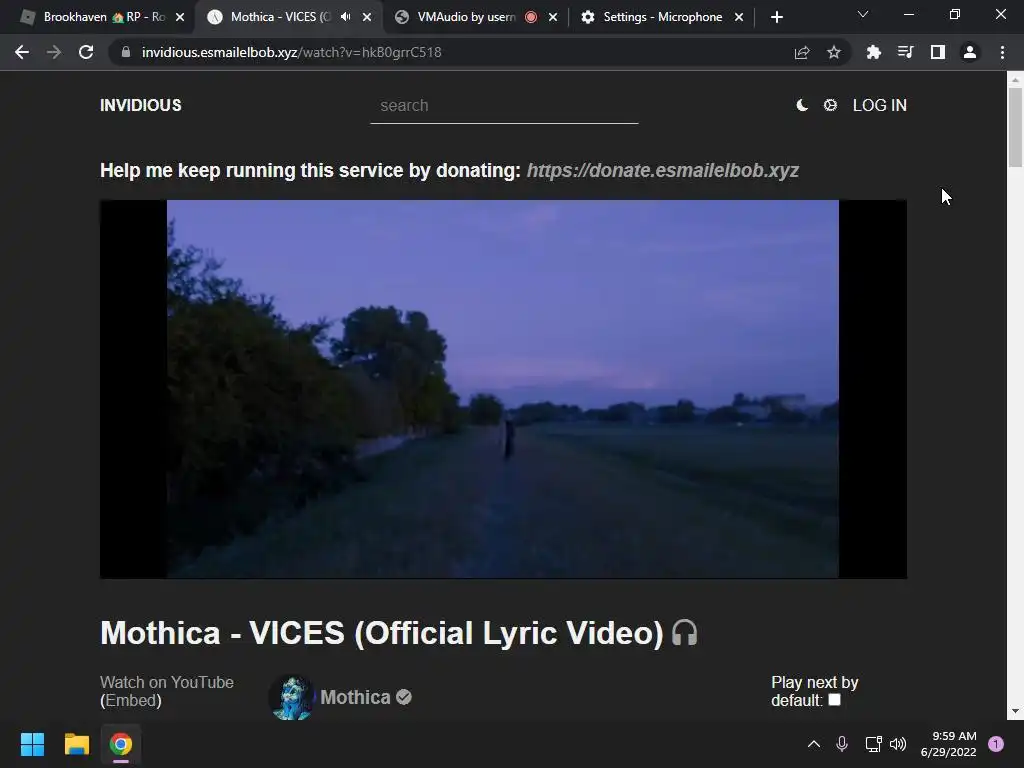Click the LOG IN link
Image resolution: width=1024 pixels, height=768 pixels.
tap(880, 105)
